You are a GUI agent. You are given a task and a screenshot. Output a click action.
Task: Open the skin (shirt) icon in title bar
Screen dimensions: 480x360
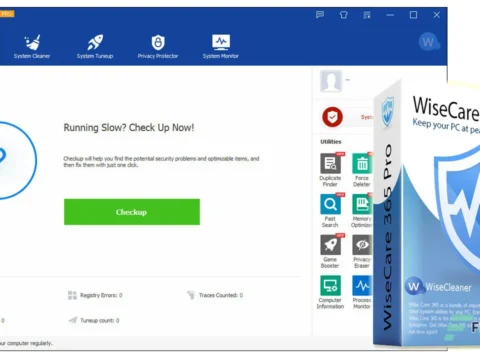tap(344, 15)
